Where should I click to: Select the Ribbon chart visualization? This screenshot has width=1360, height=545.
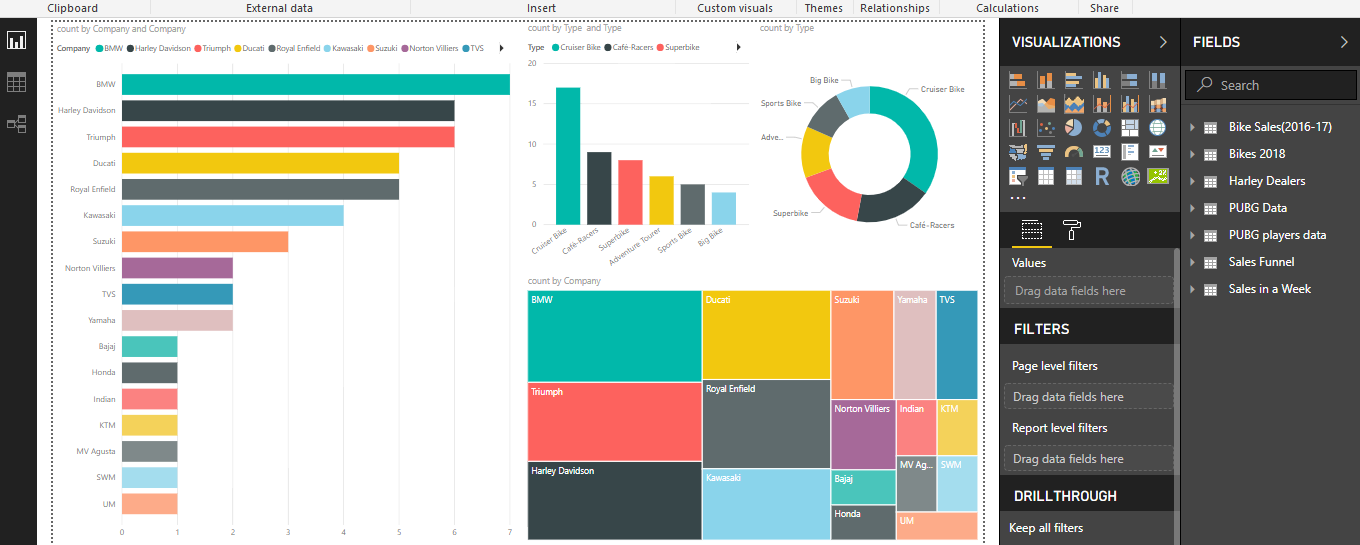click(1158, 104)
